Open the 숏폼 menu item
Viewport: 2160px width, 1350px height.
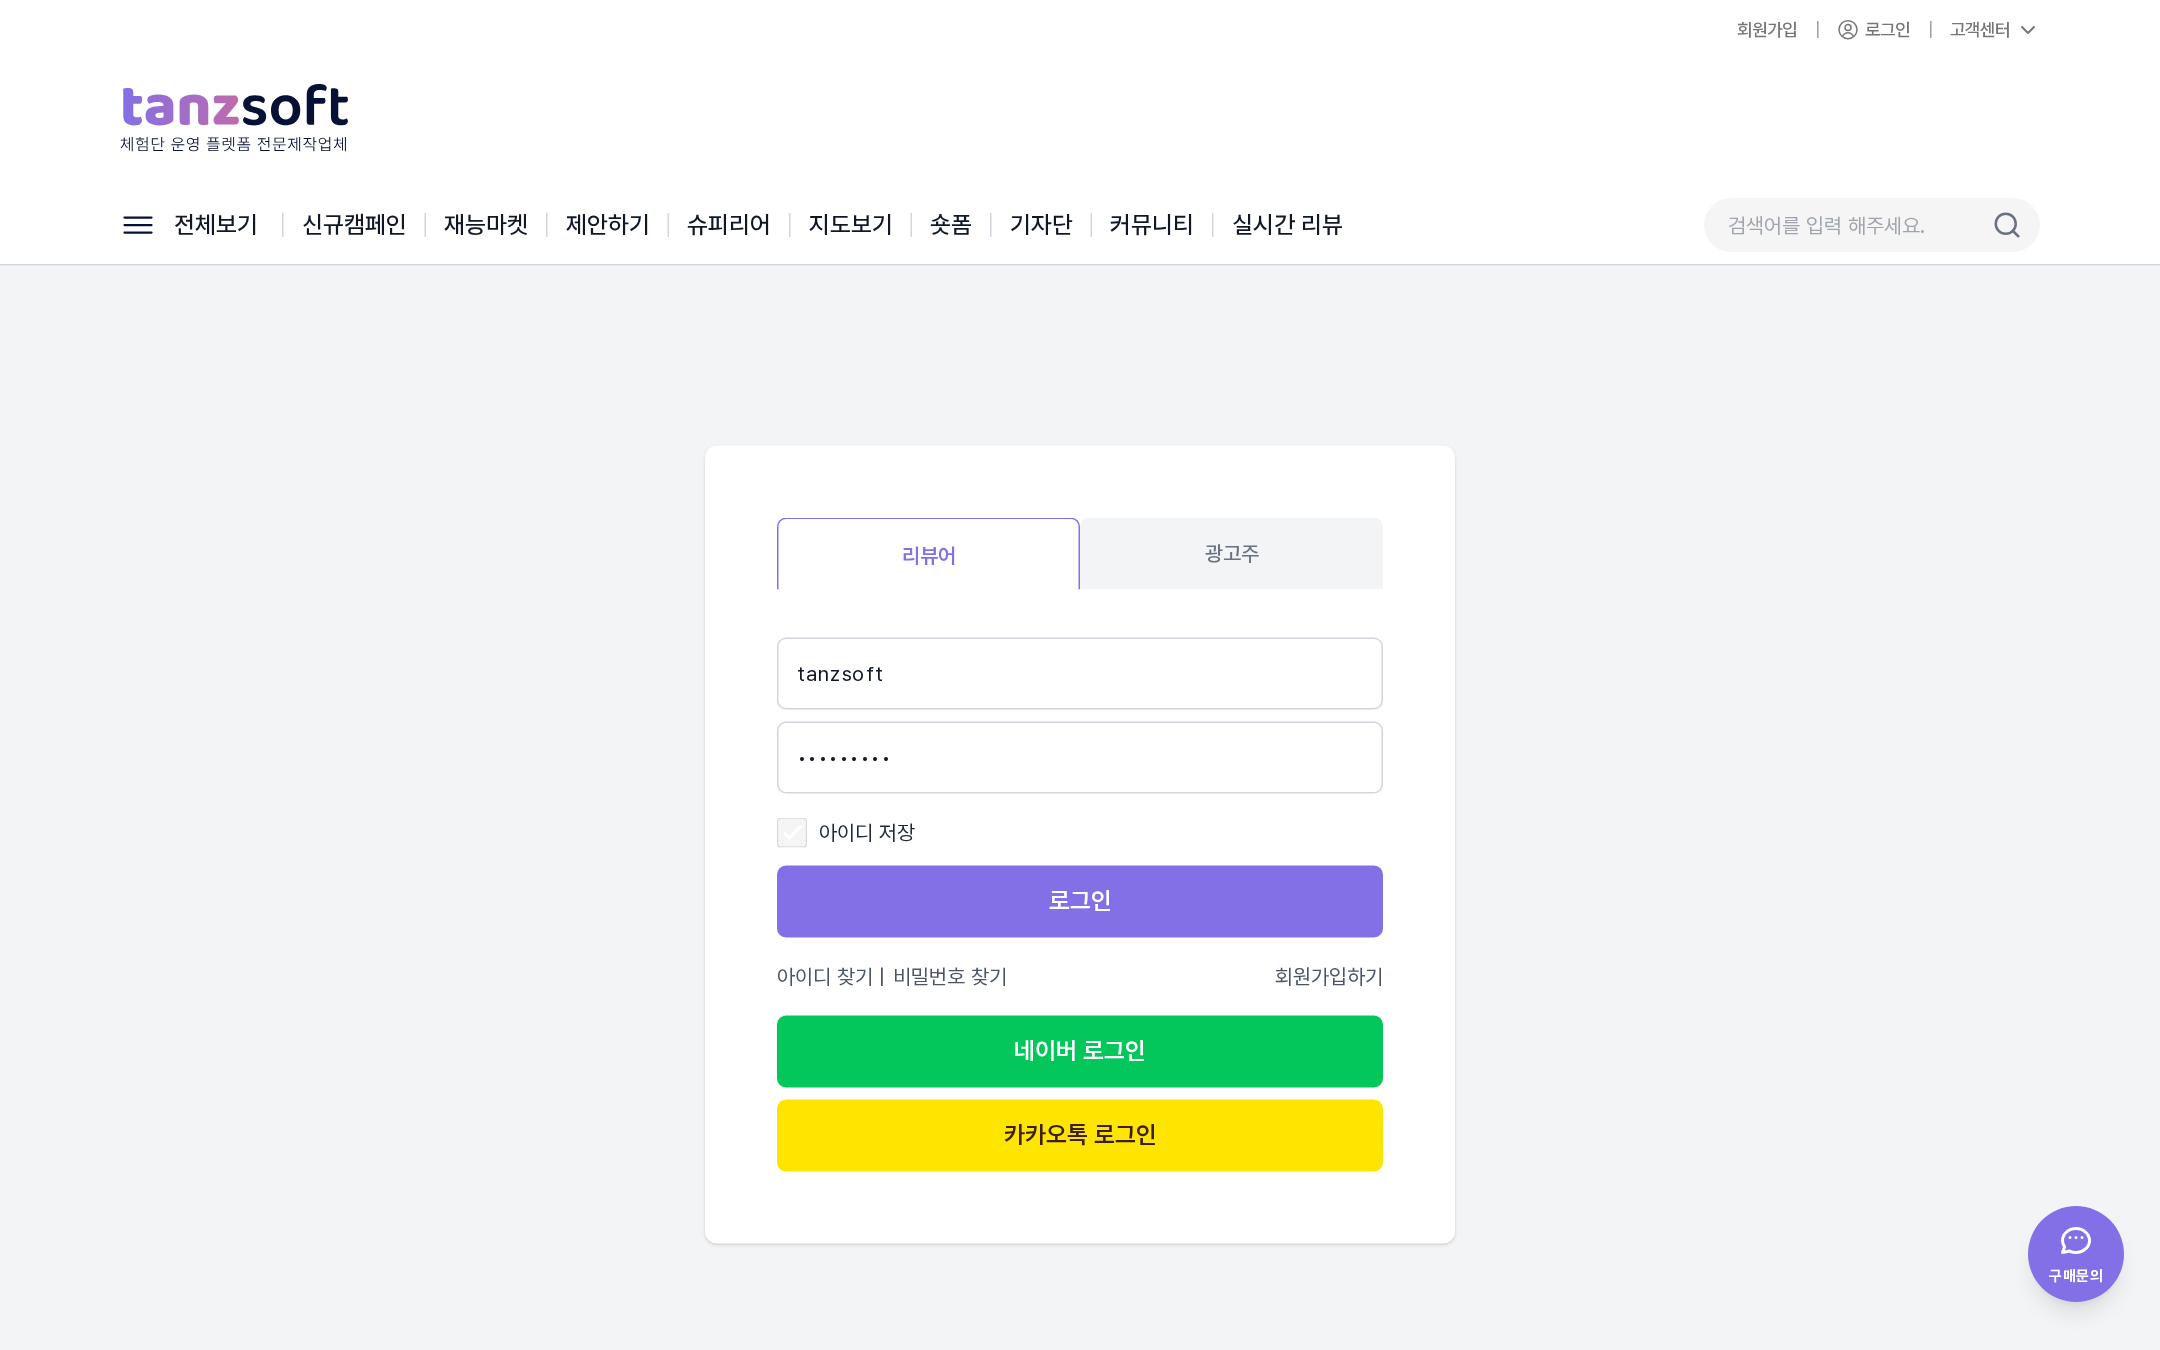[x=950, y=225]
